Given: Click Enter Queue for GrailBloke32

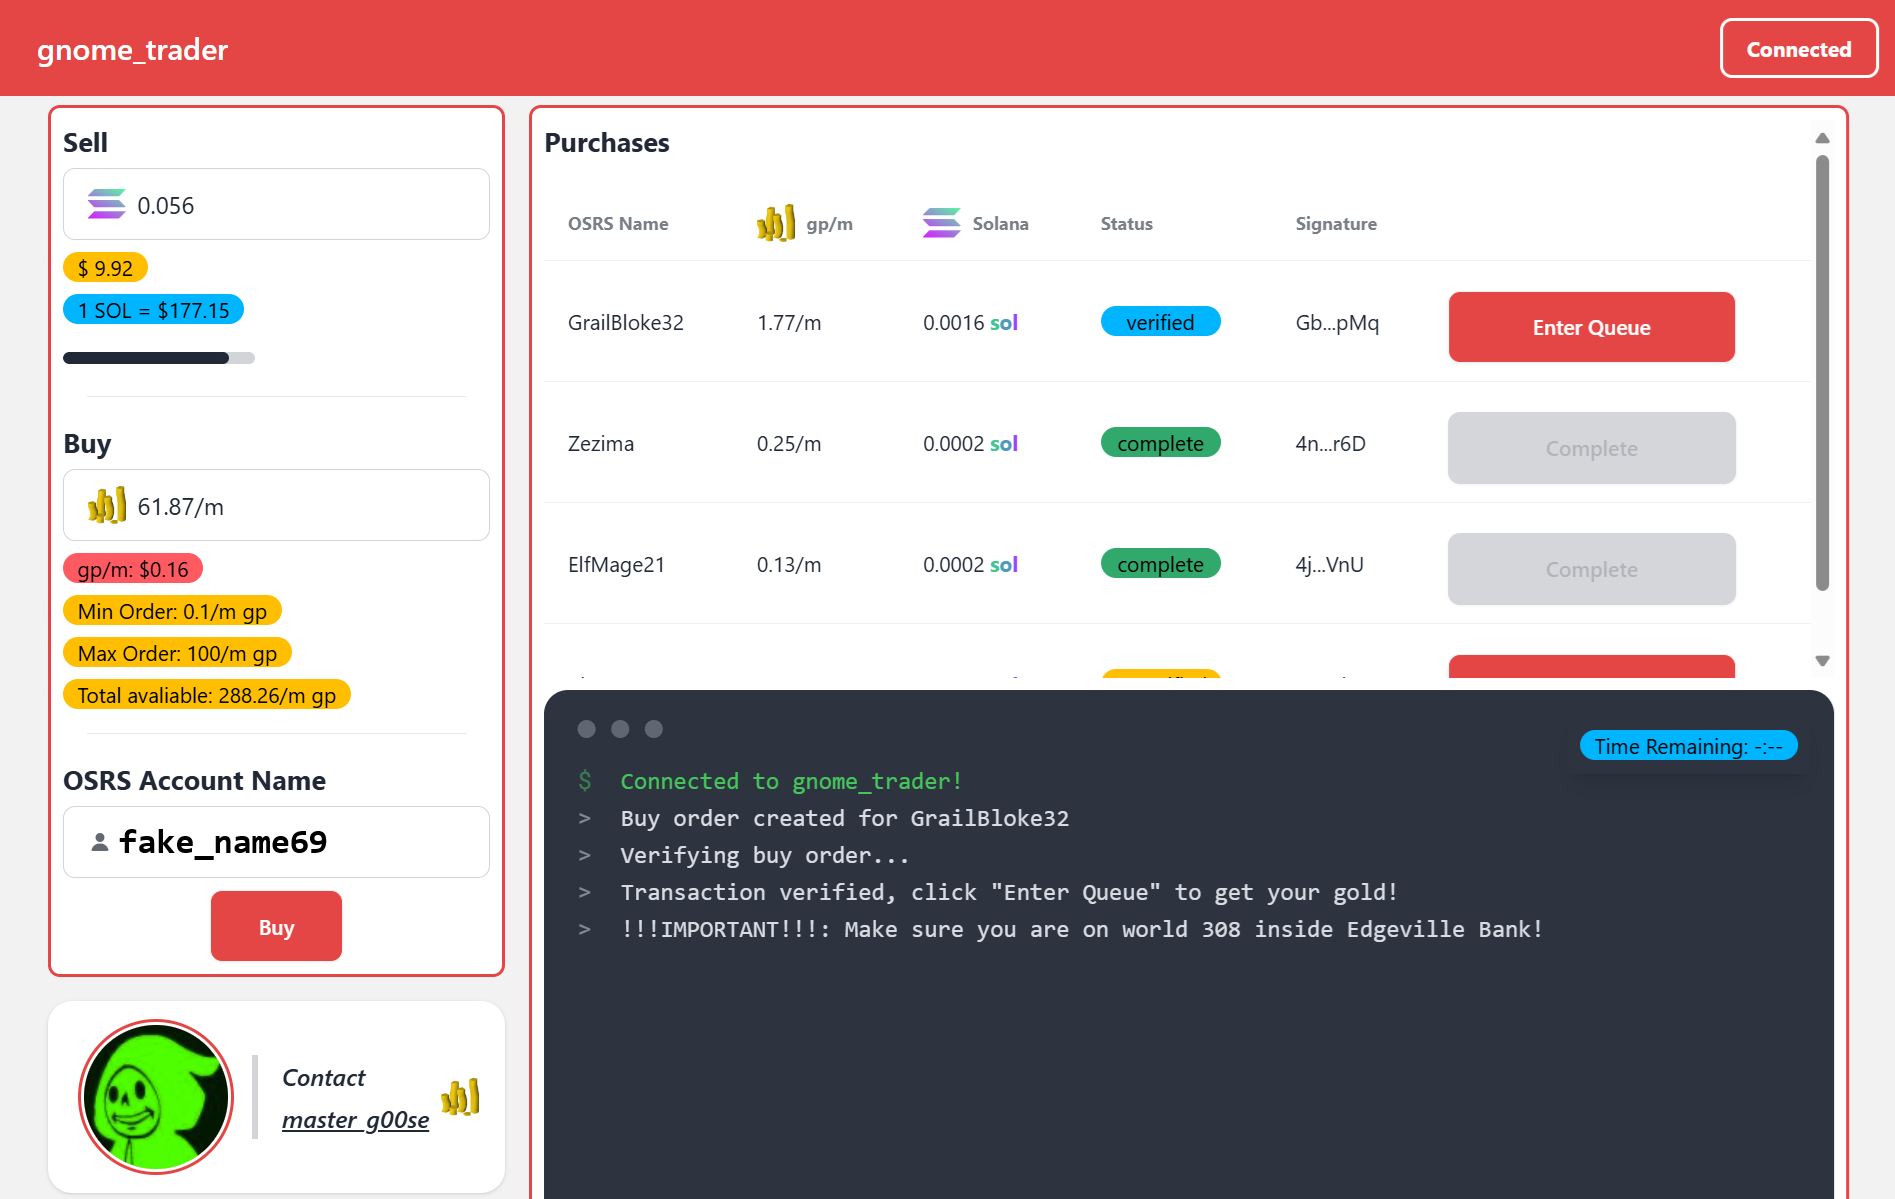Looking at the screenshot, I should click(x=1591, y=327).
